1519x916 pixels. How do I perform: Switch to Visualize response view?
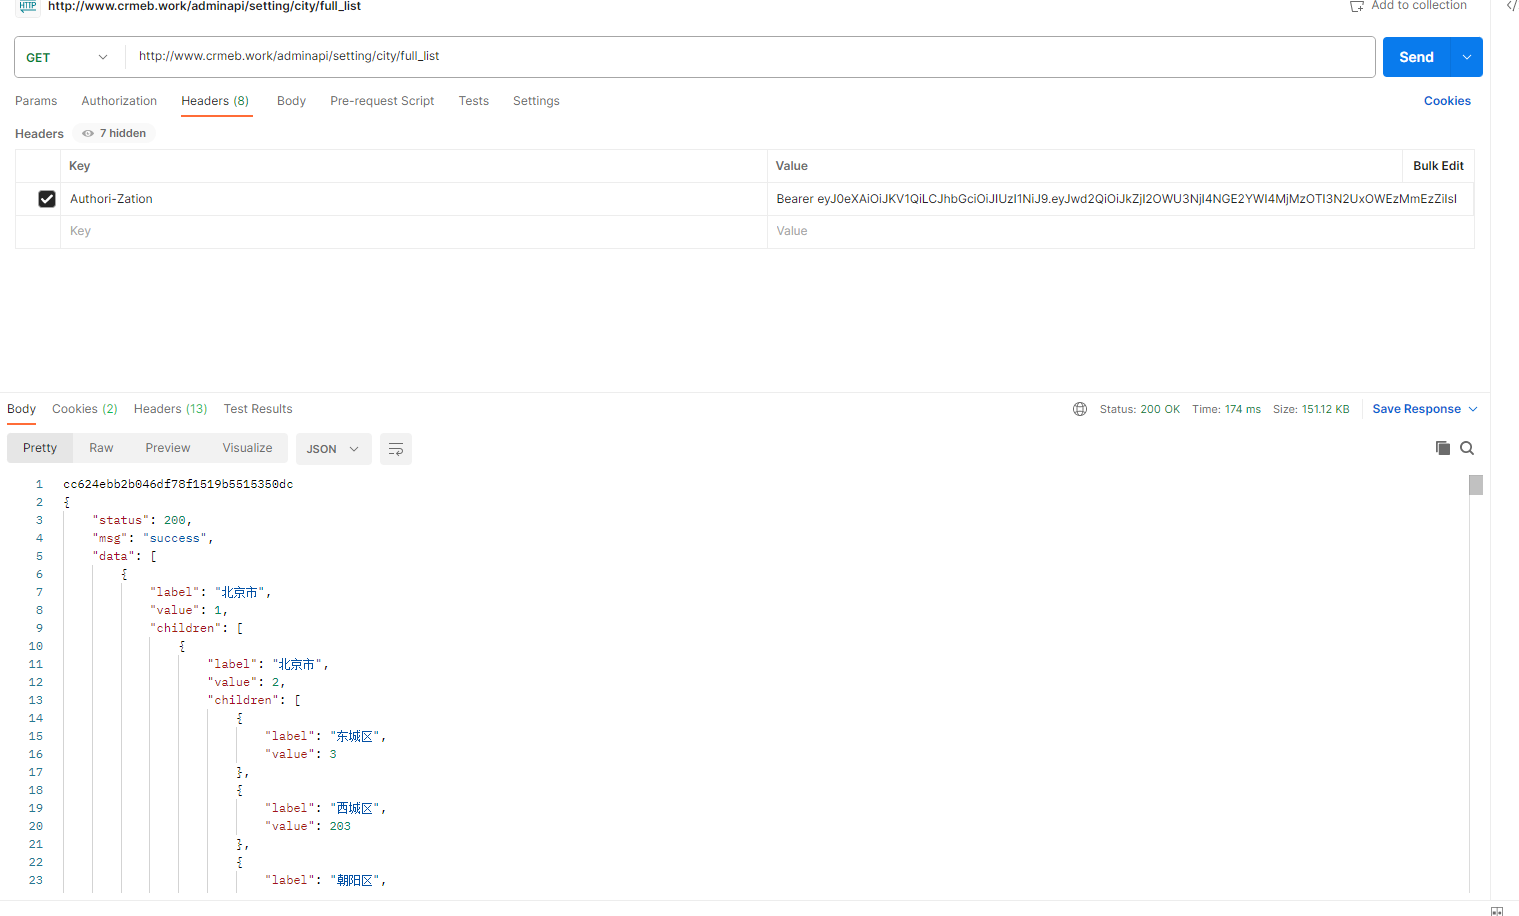tap(247, 448)
